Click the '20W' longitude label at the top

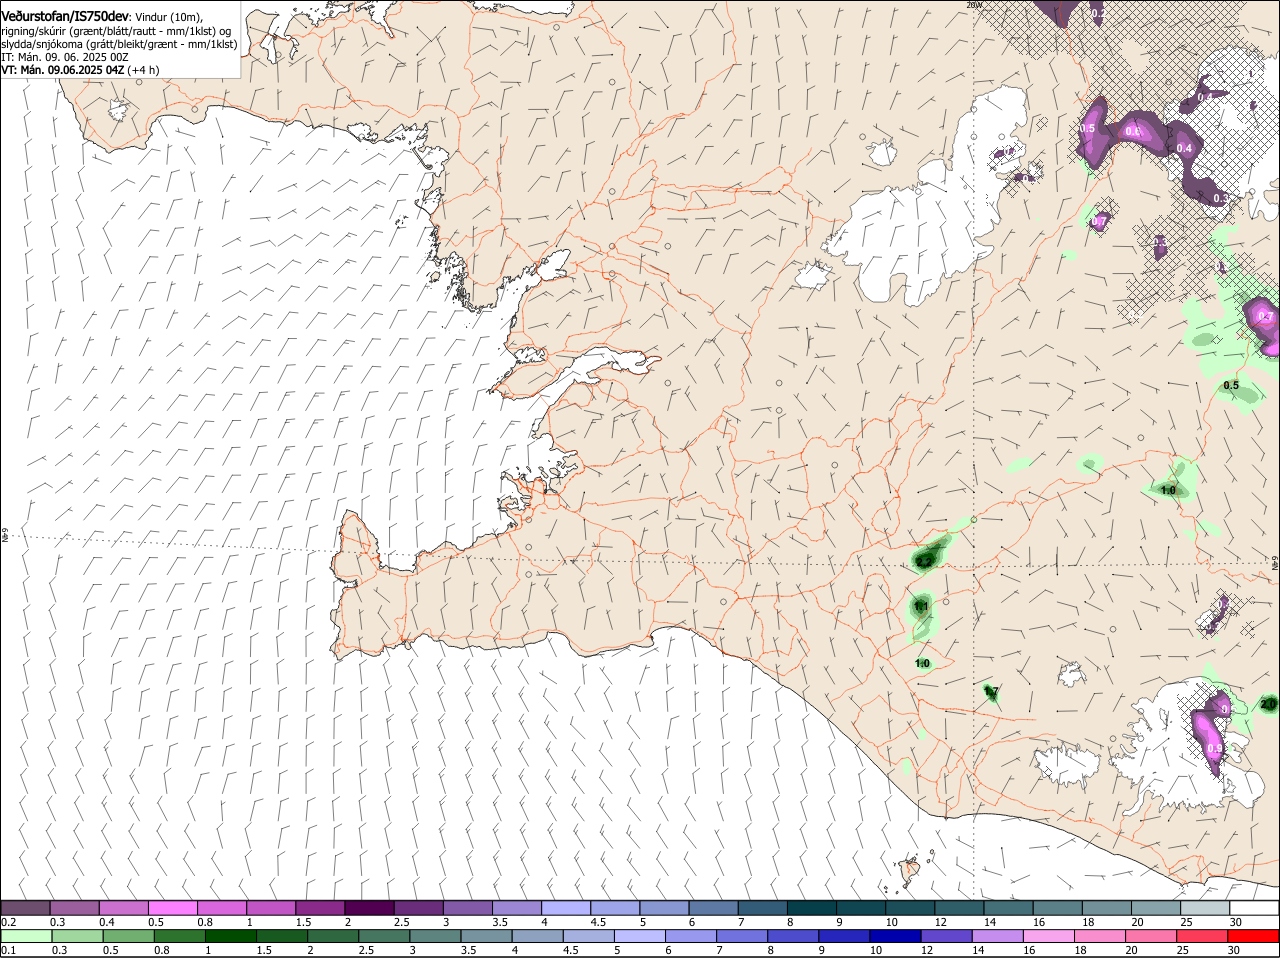pos(974,5)
